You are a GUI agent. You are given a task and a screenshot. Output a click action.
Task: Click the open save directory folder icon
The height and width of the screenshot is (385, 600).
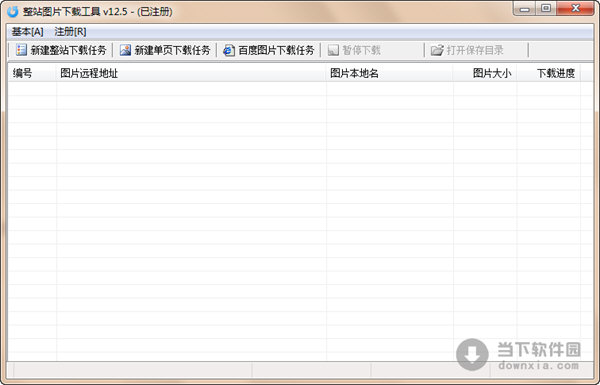[x=437, y=50]
